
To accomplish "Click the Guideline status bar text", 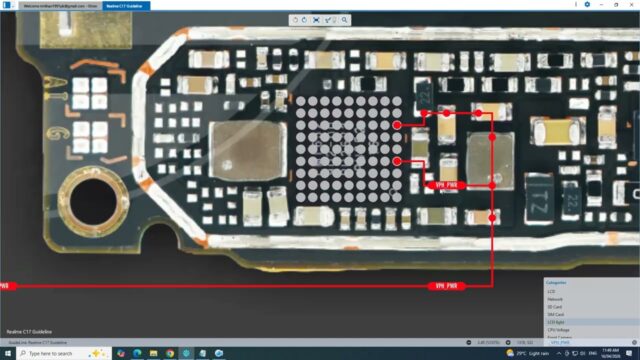I will (x=38, y=343).
